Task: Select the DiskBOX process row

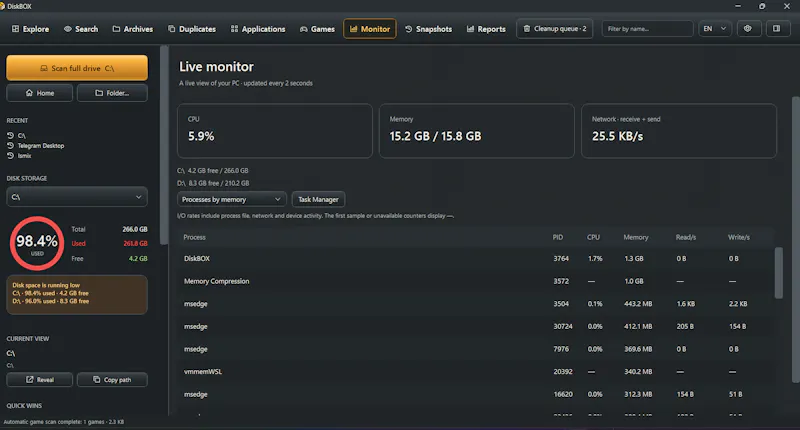Action: (476, 259)
